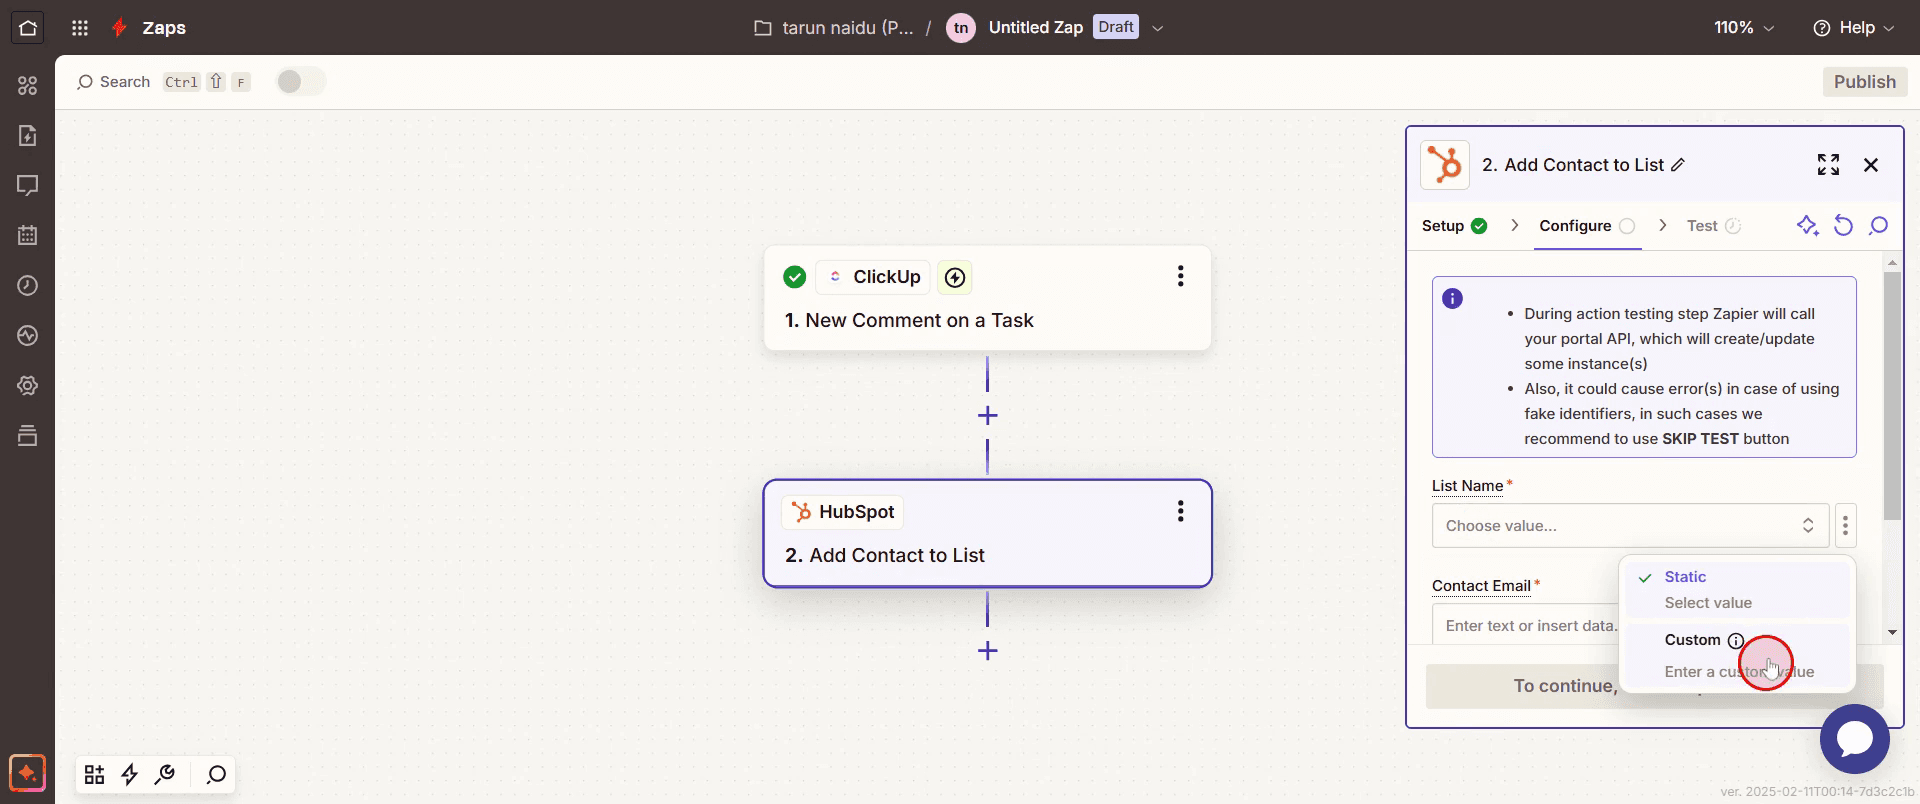Open sidebar history clock icon
1920x804 pixels.
pyautogui.click(x=28, y=286)
